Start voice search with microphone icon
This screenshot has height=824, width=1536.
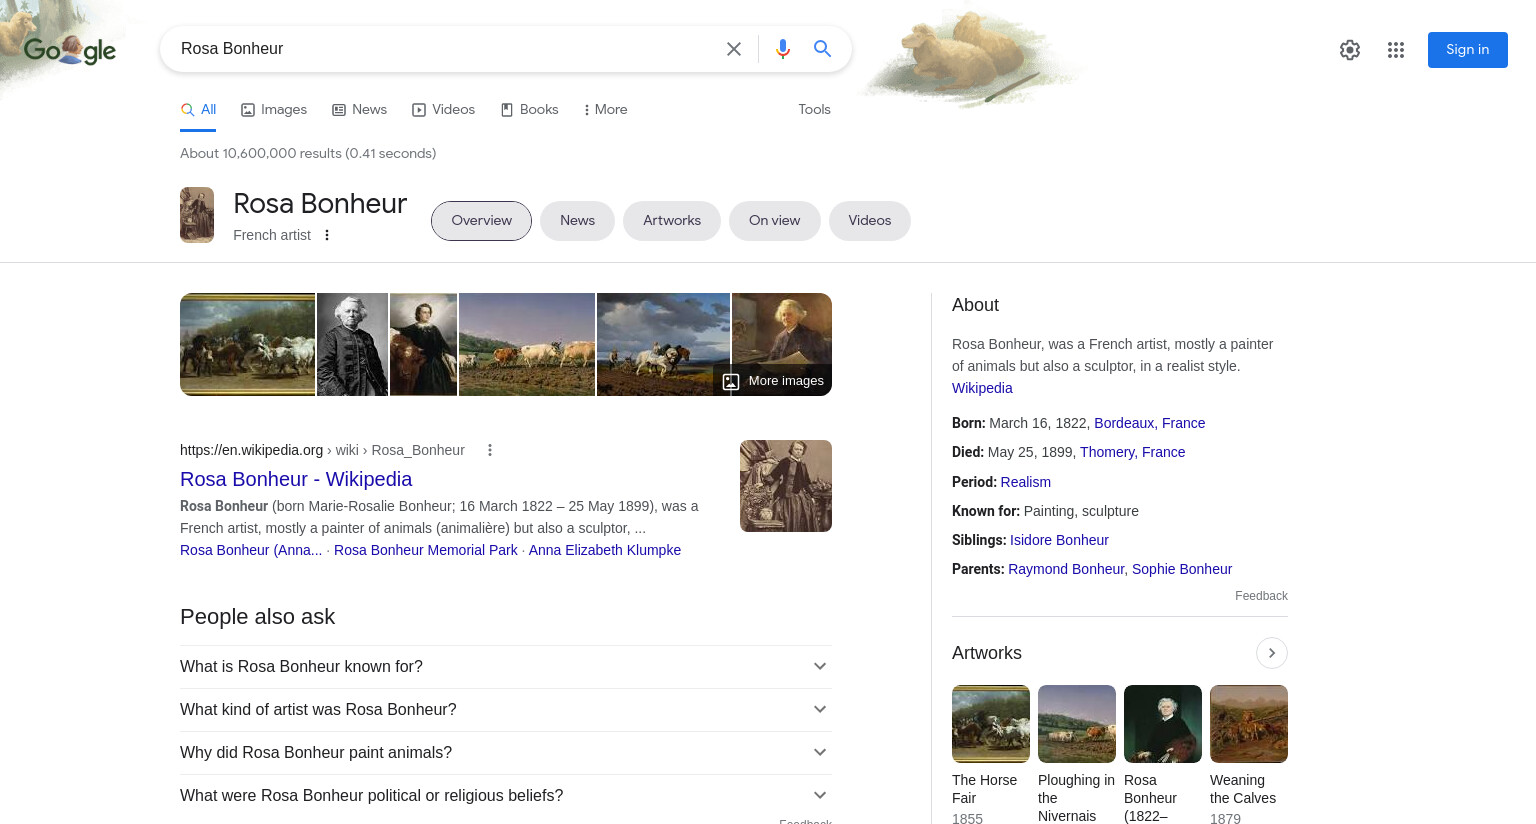783,49
